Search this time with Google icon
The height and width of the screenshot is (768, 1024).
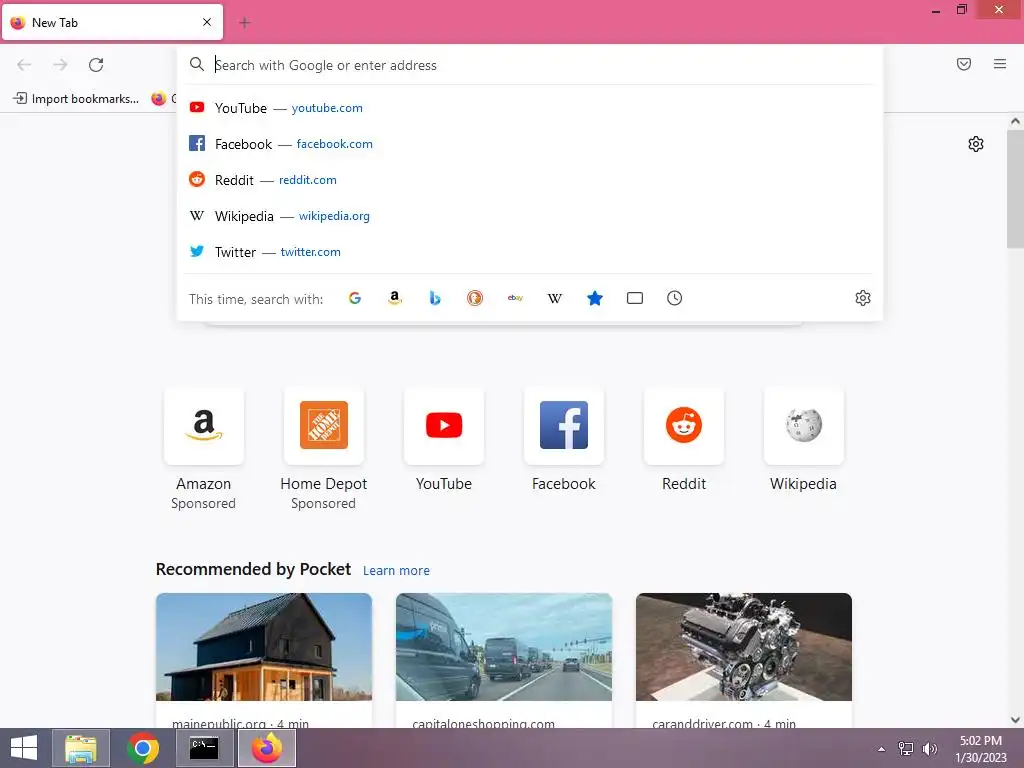[x=355, y=298]
